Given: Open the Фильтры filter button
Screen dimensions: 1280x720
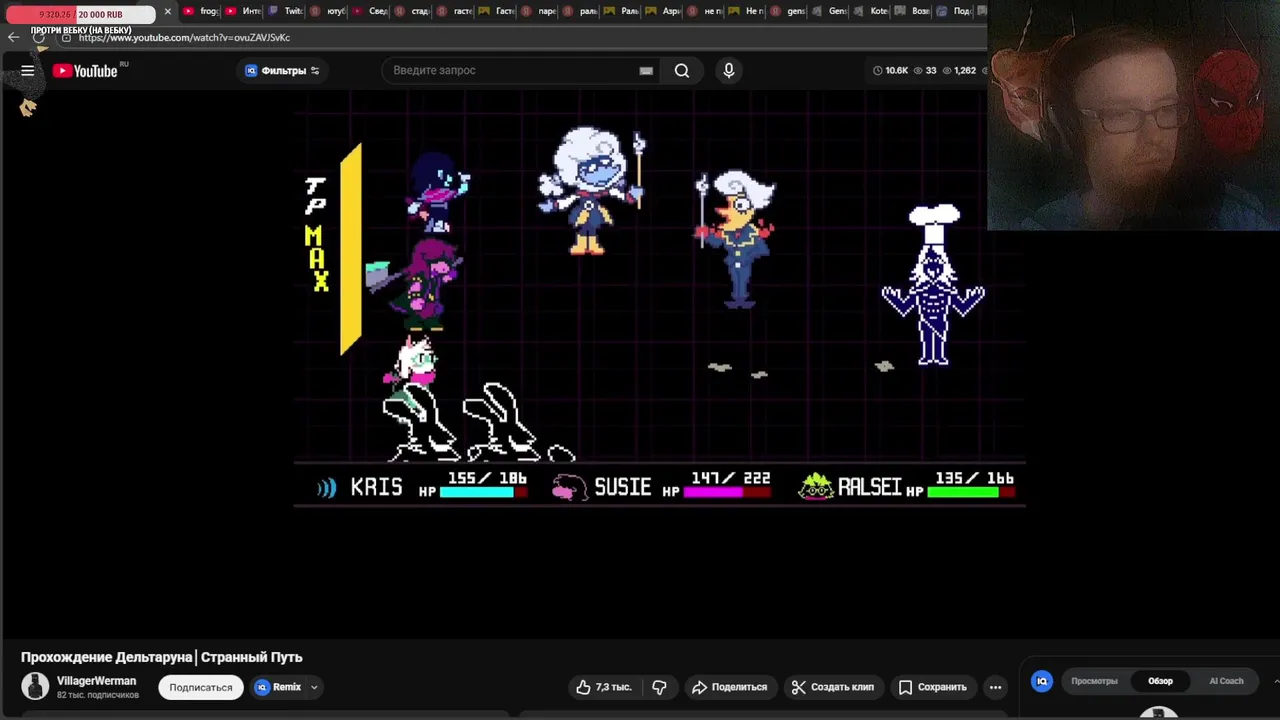Looking at the screenshot, I should click(282, 70).
